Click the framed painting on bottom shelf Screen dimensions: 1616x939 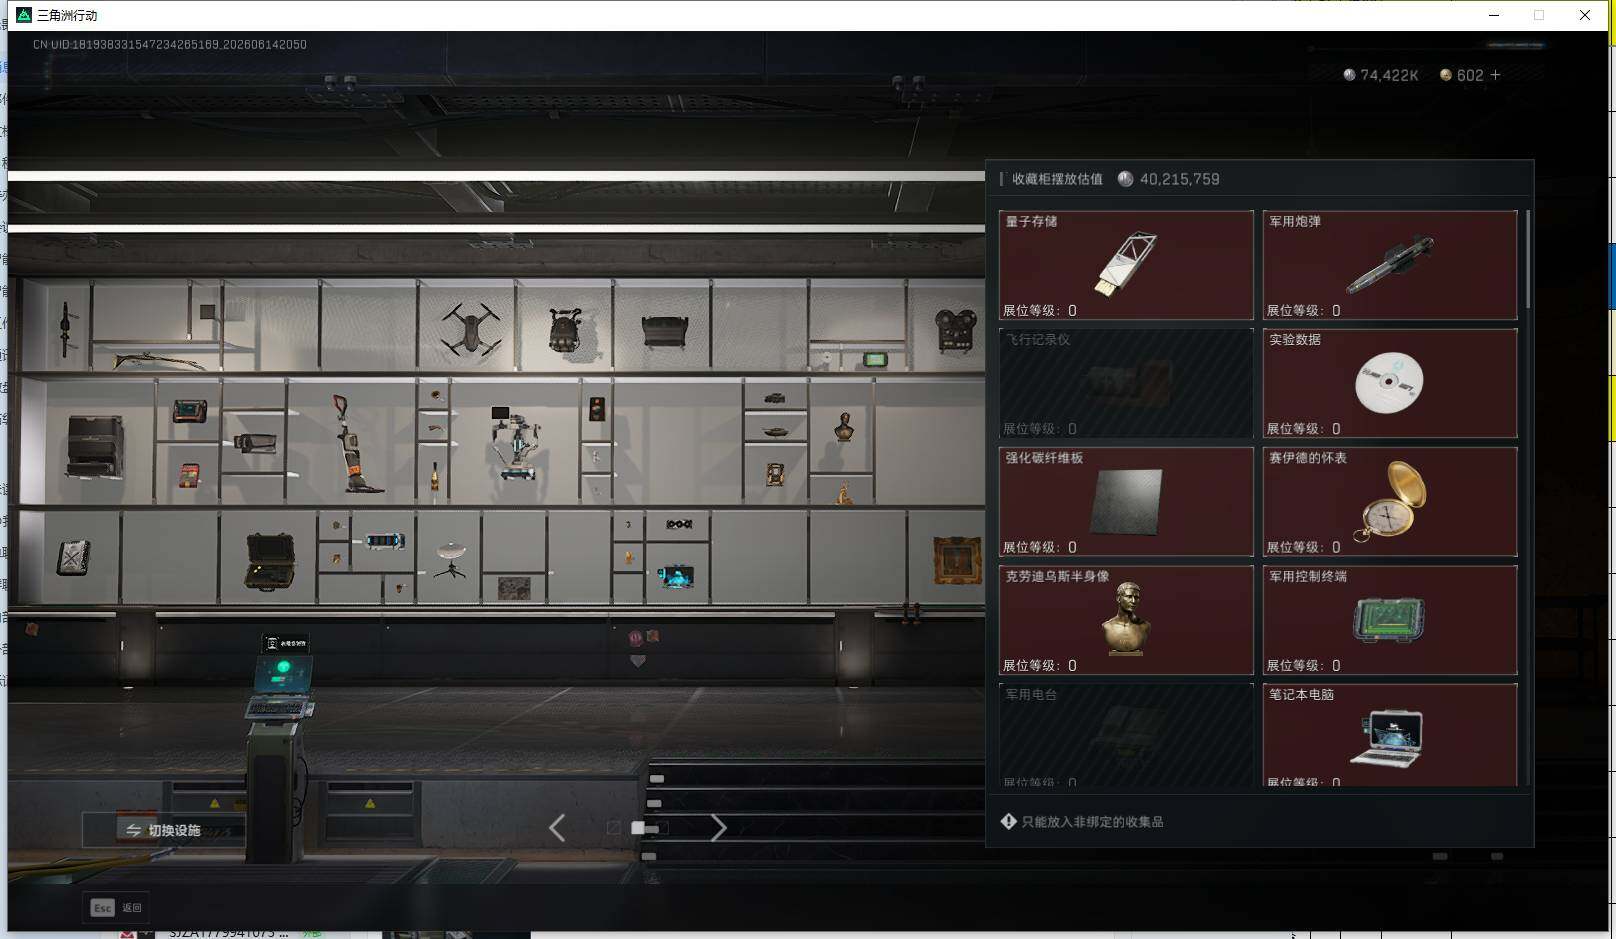[957, 560]
